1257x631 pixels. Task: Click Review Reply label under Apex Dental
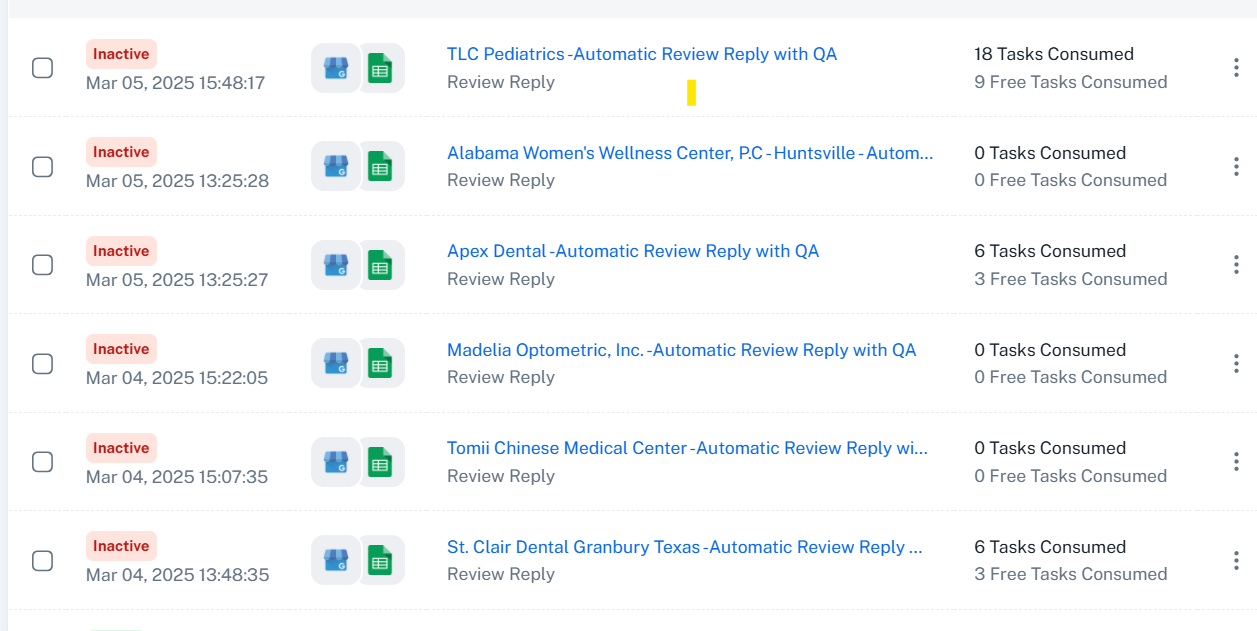(x=501, y=279)
